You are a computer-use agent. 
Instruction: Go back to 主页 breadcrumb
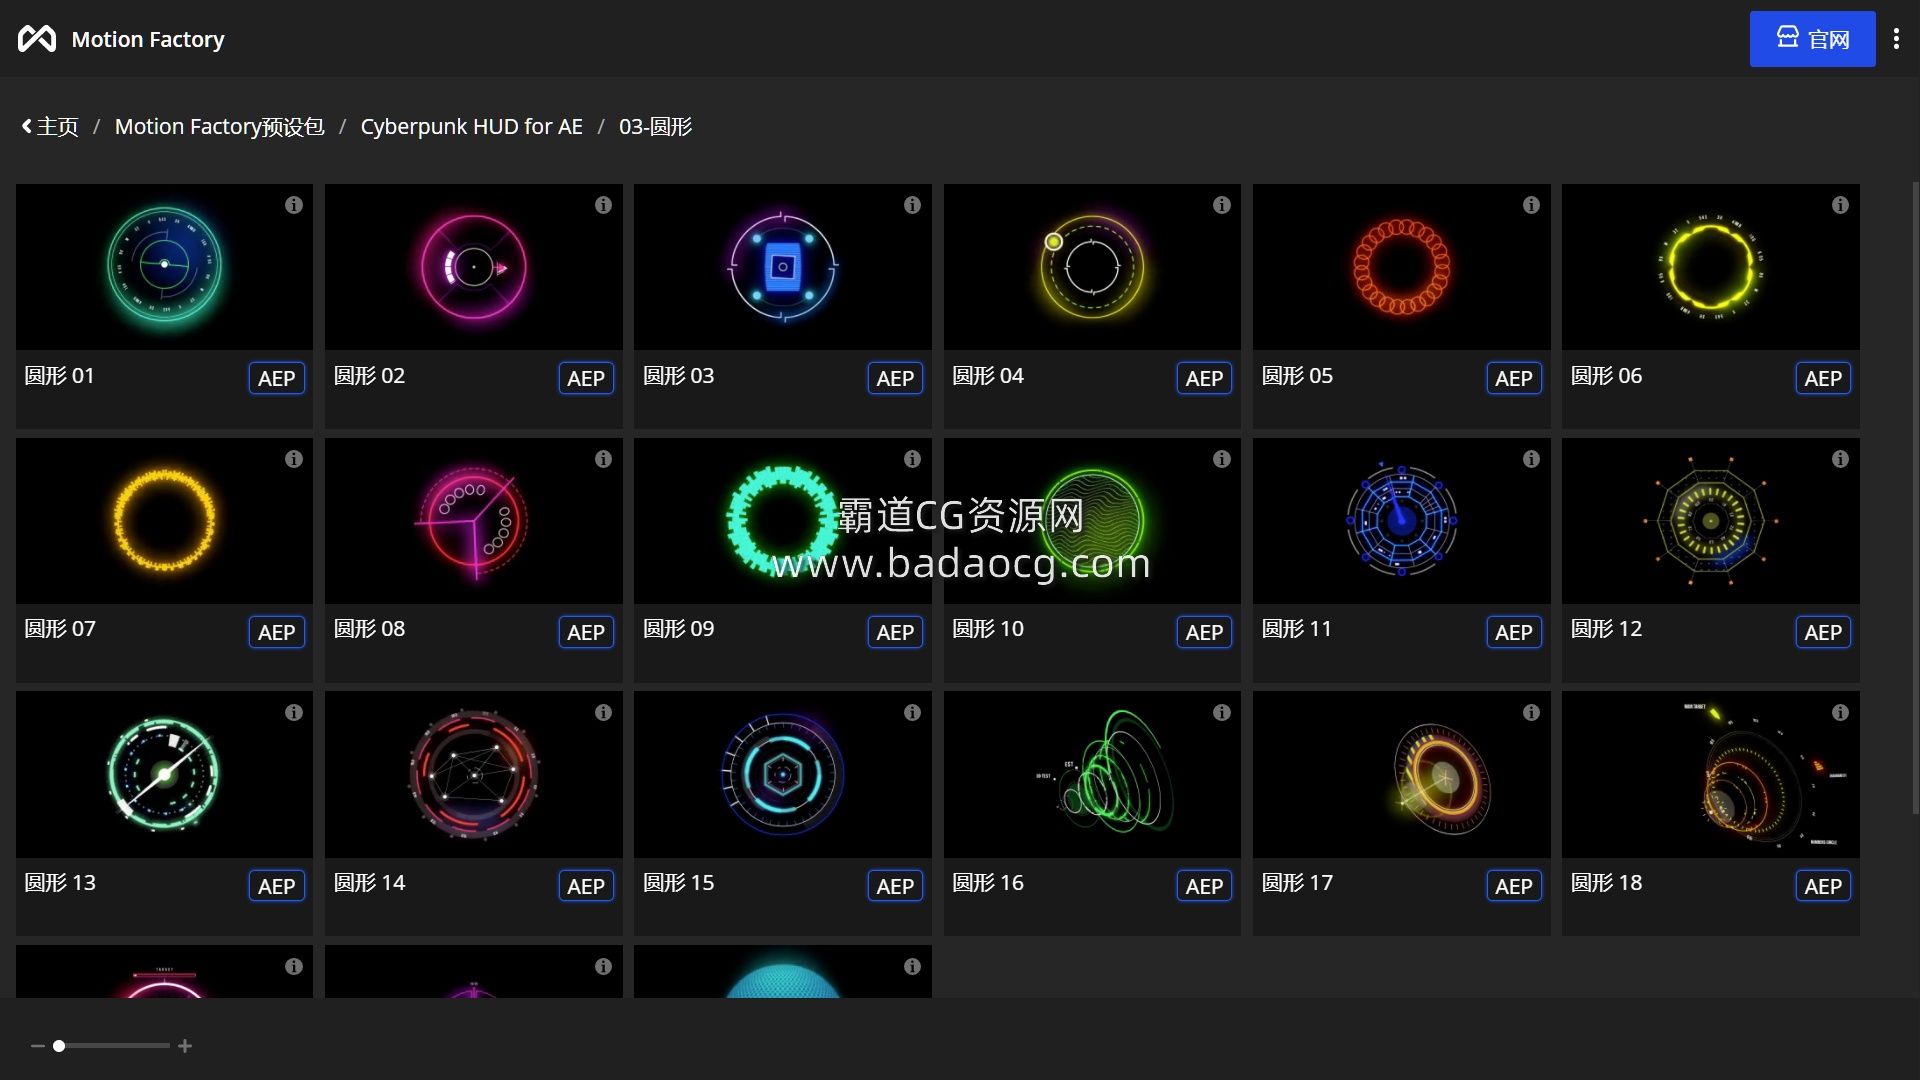point(50,127)
